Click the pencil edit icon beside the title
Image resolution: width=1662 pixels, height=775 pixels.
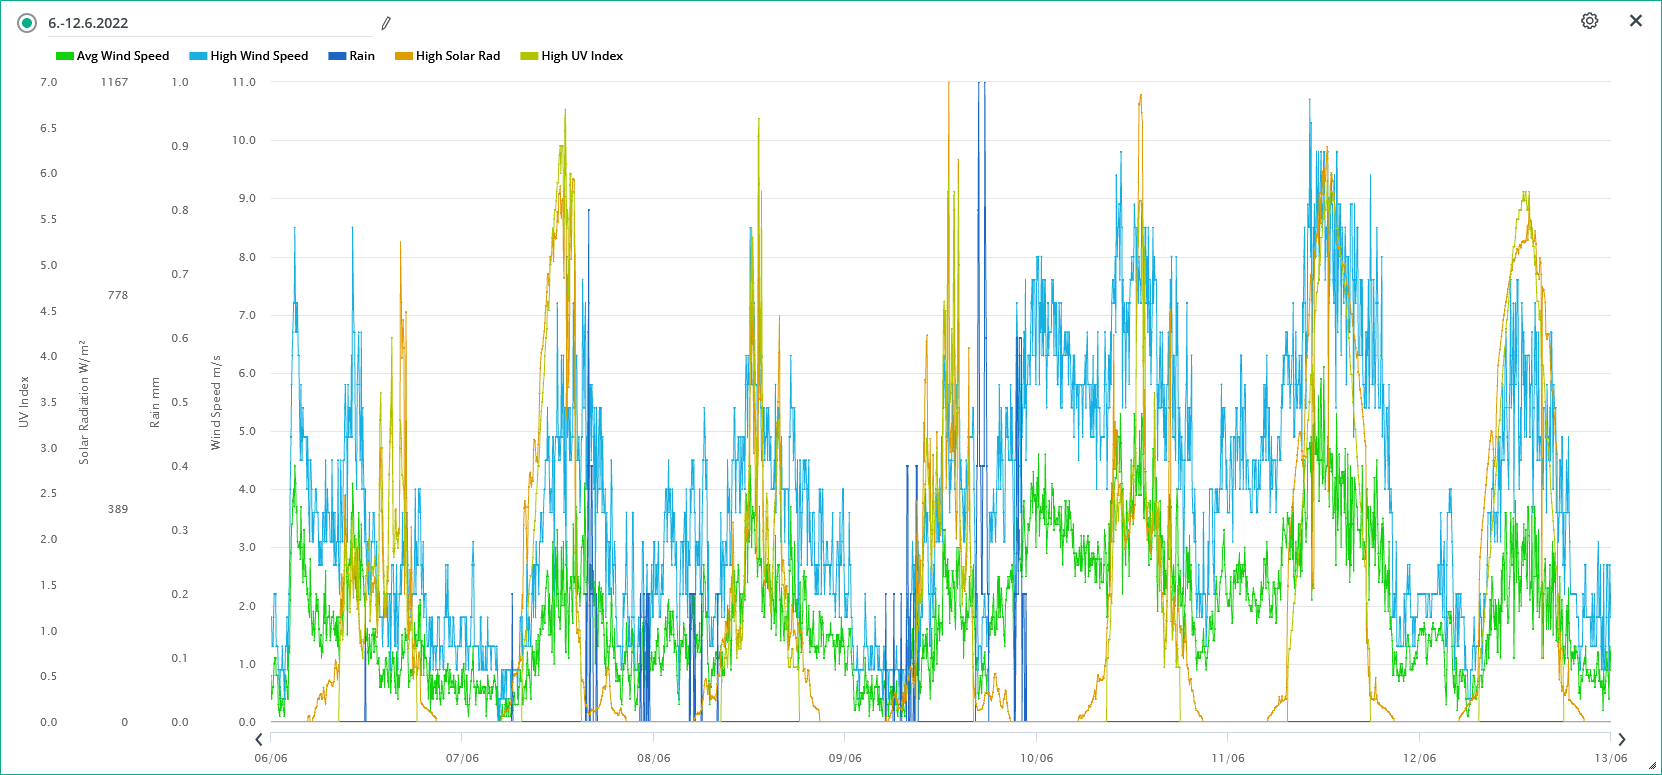pyautogui.click(x=386, y=23)
